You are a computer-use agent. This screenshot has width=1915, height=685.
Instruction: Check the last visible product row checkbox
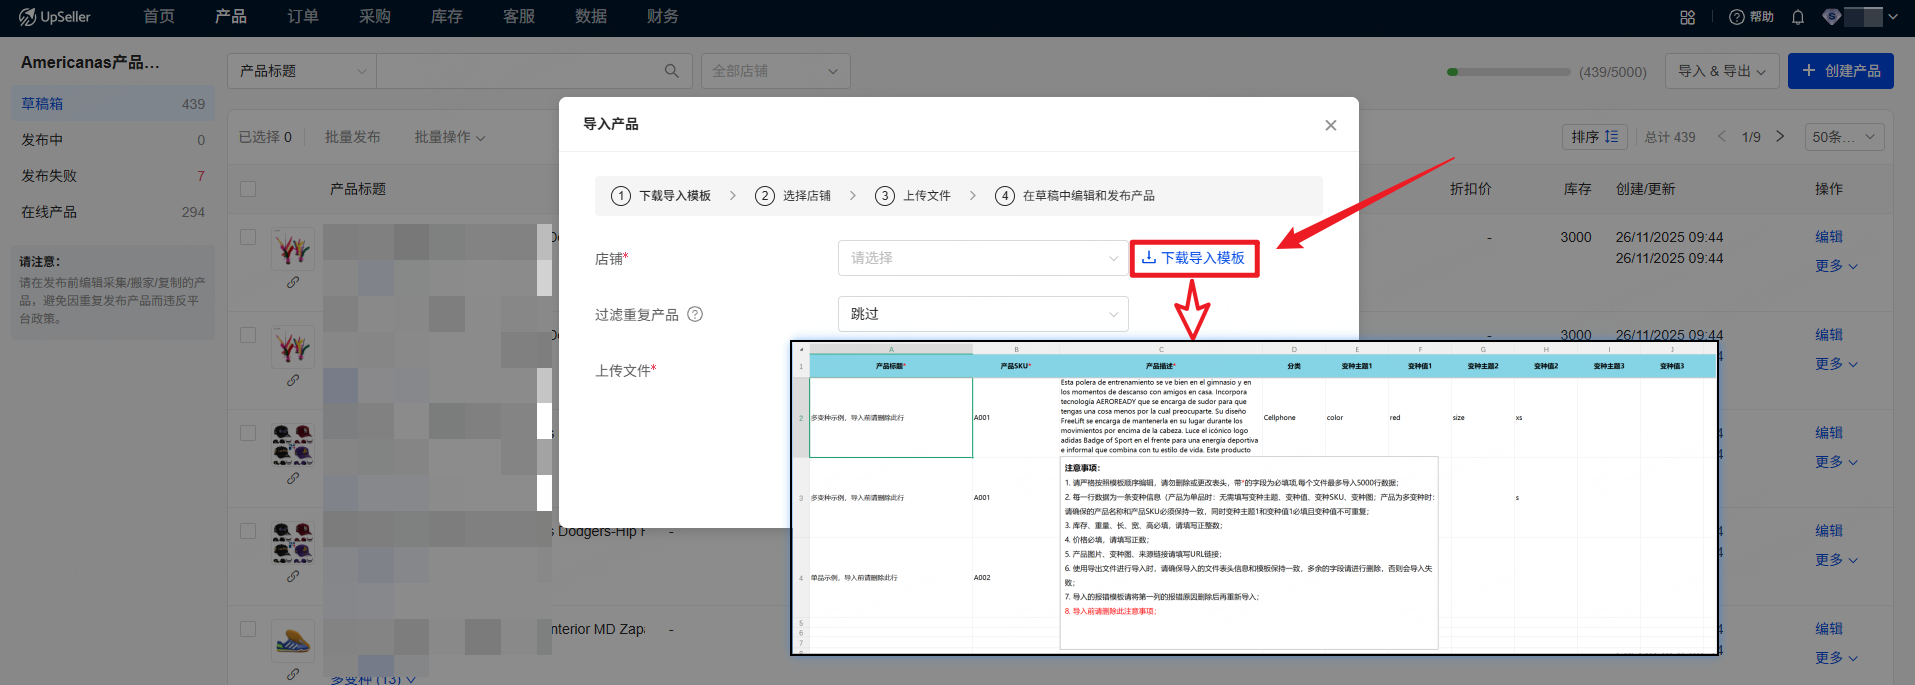click(248, 629)
